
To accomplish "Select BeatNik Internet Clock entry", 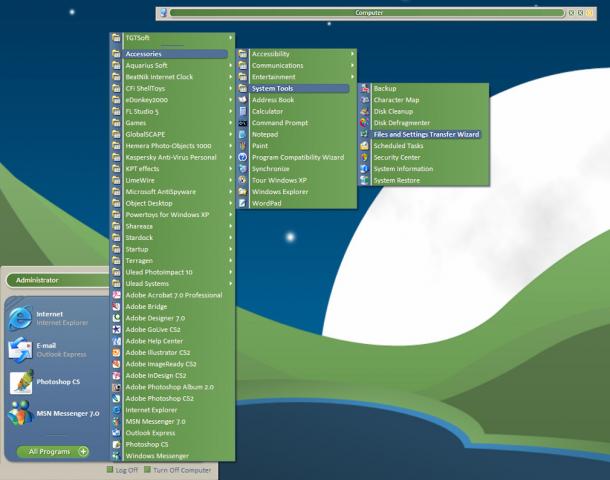I will [x=172, y=77].
